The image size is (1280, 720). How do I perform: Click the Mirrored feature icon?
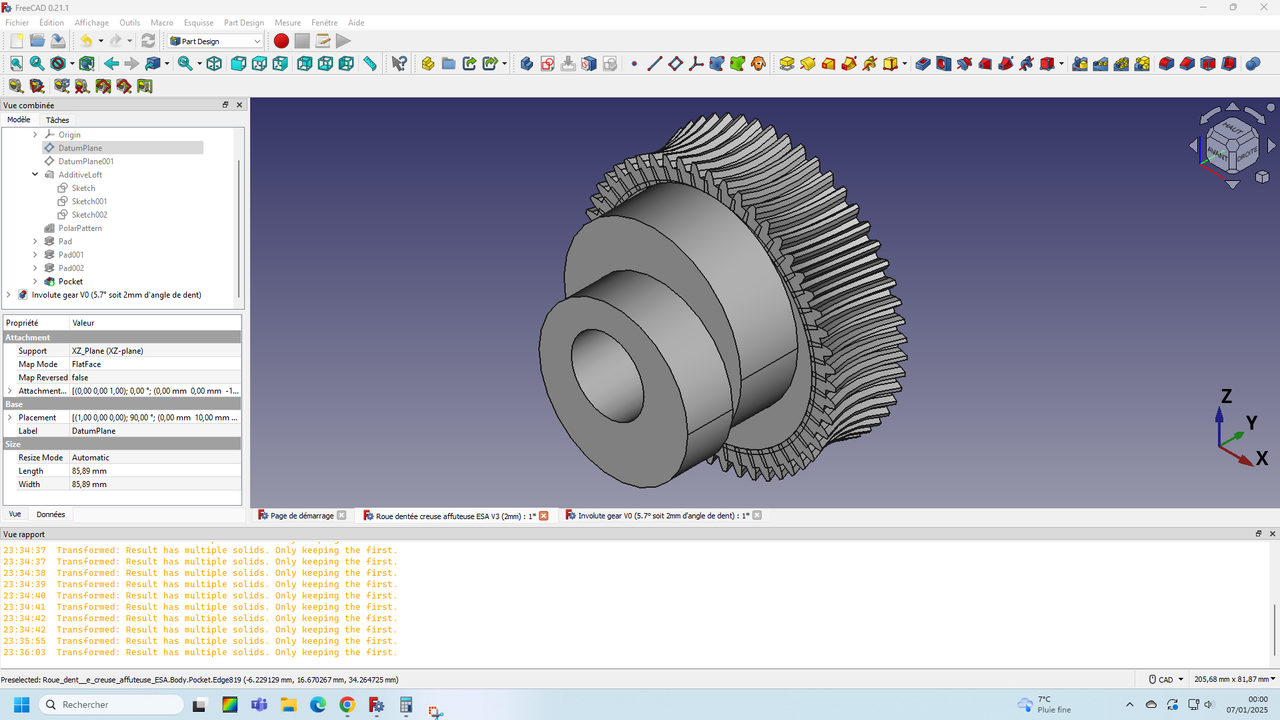coord(1080,64)
